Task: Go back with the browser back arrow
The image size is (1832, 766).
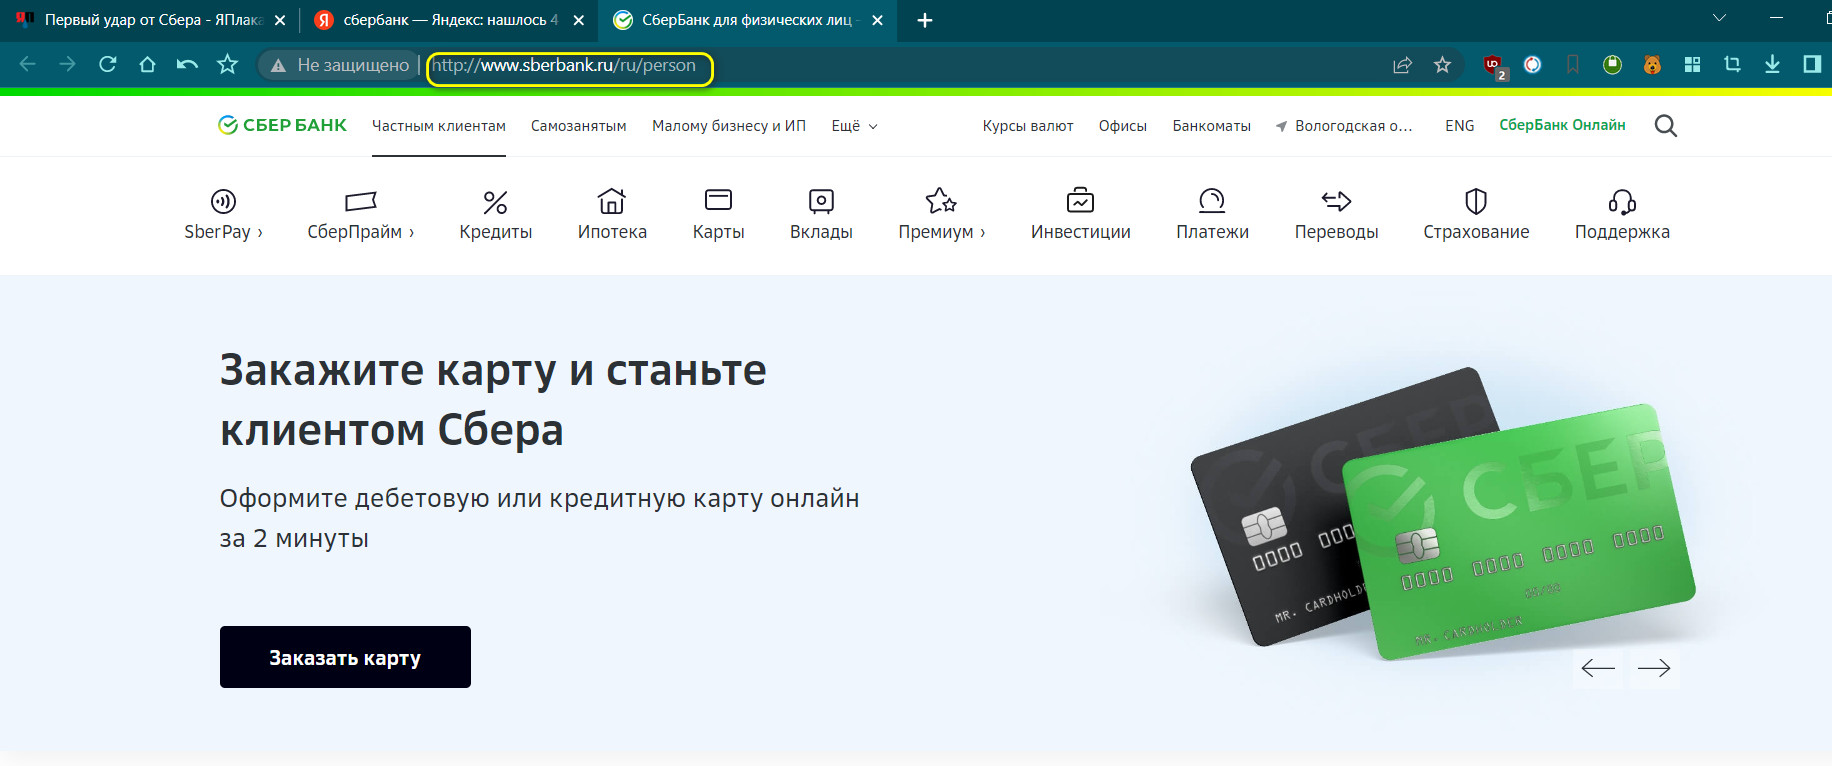Action: coord(28,65)
